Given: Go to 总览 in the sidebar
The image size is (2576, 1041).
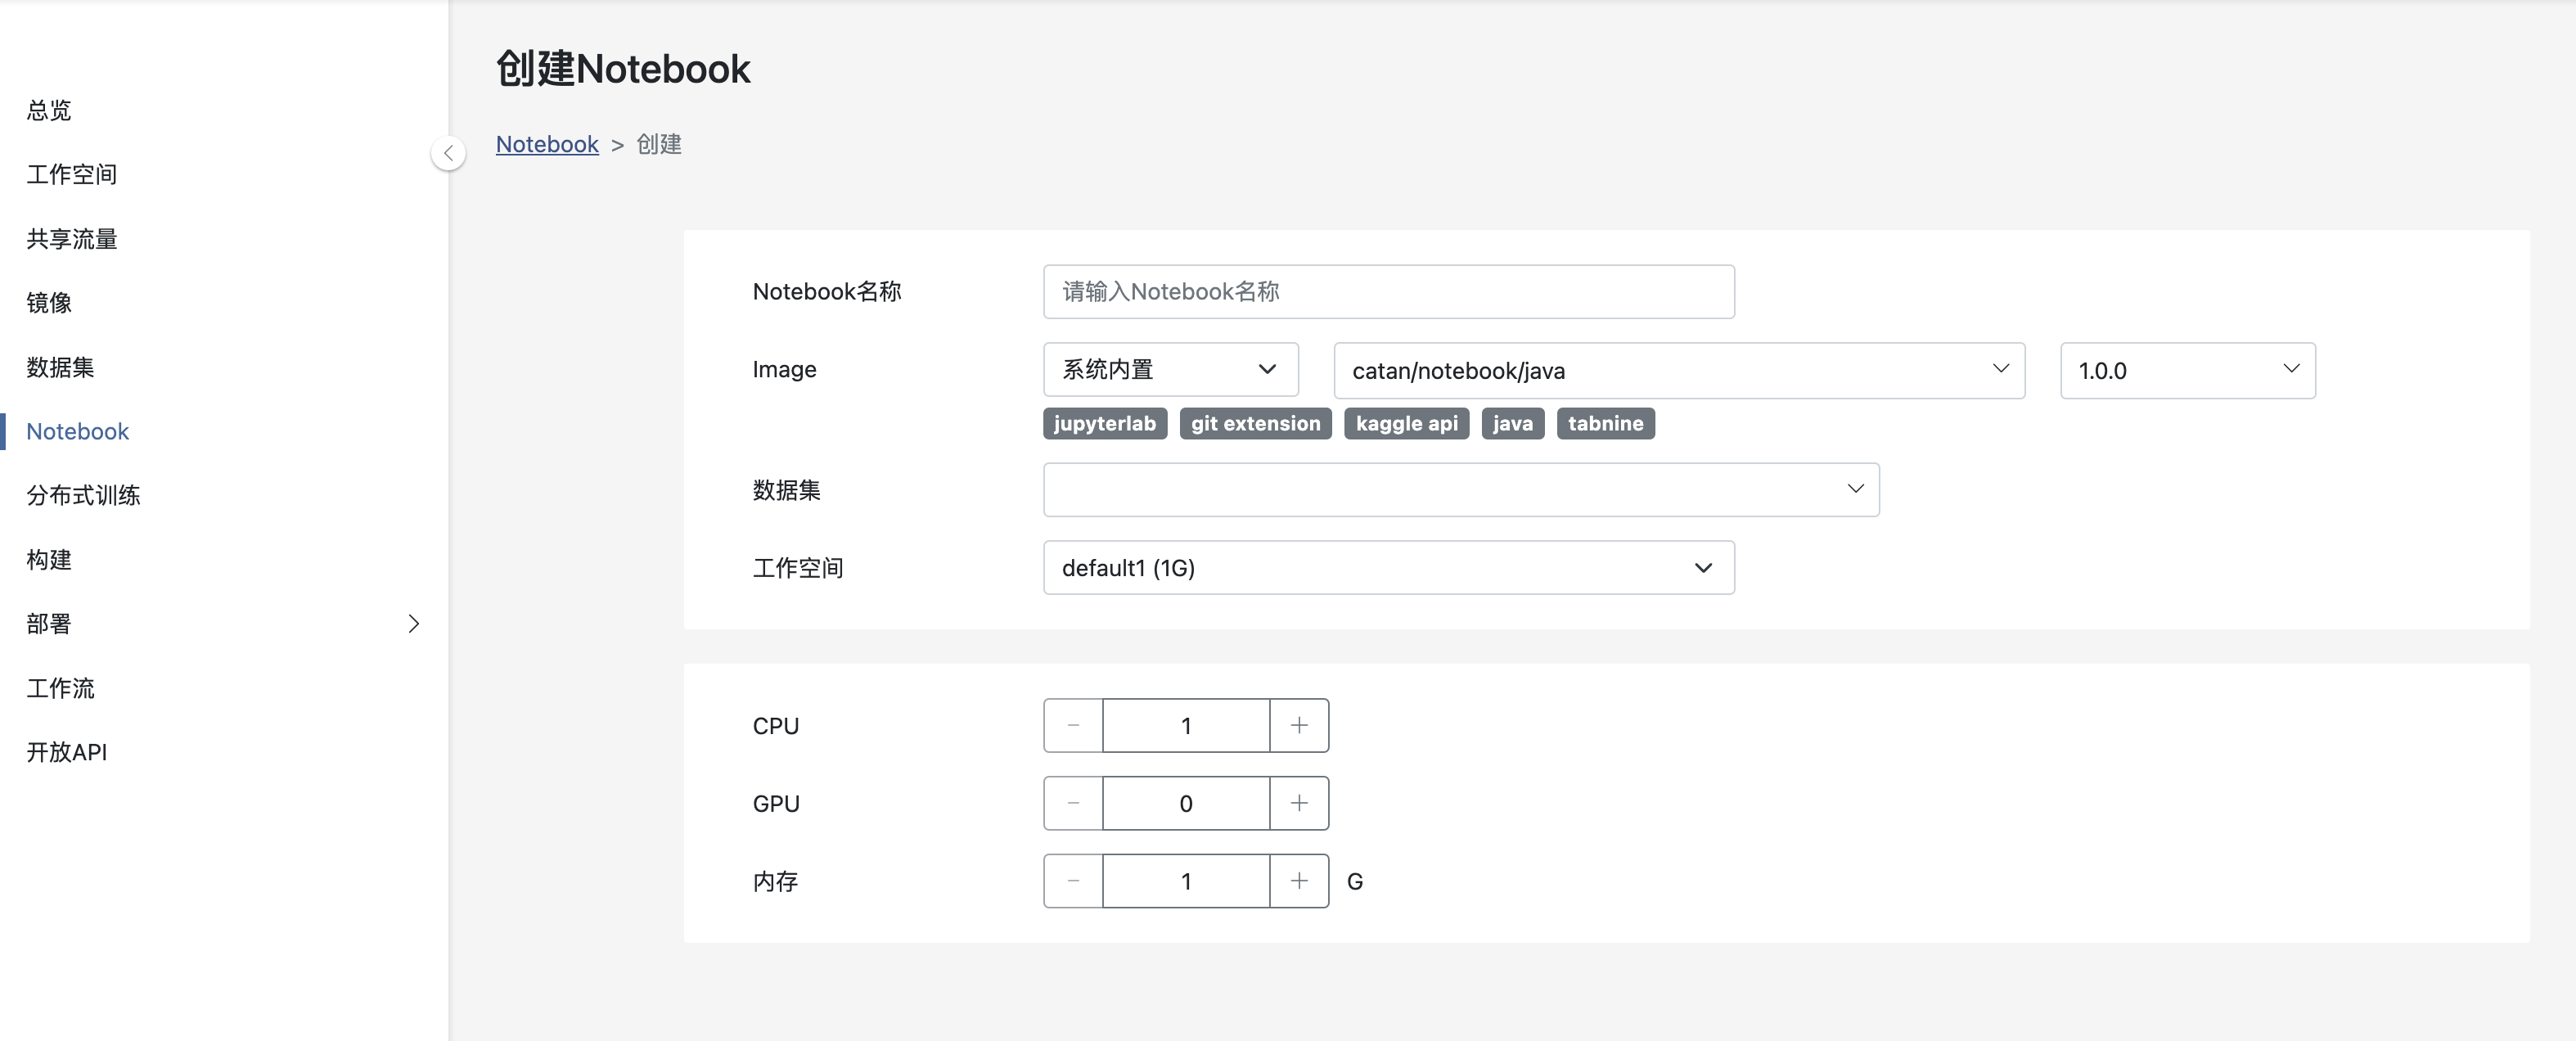Looking at the screenshot, I should point(49,110).
